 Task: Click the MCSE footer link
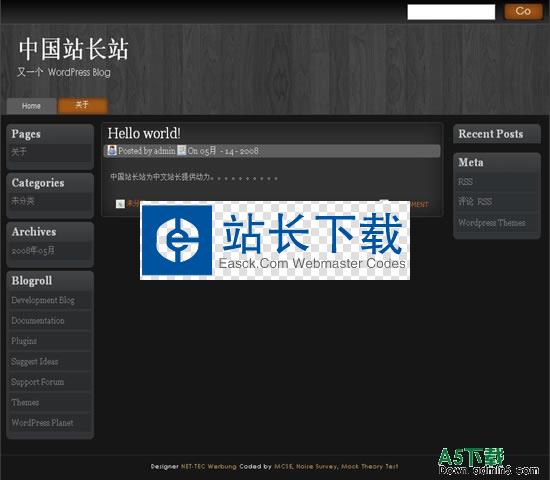tap(283, 466)
